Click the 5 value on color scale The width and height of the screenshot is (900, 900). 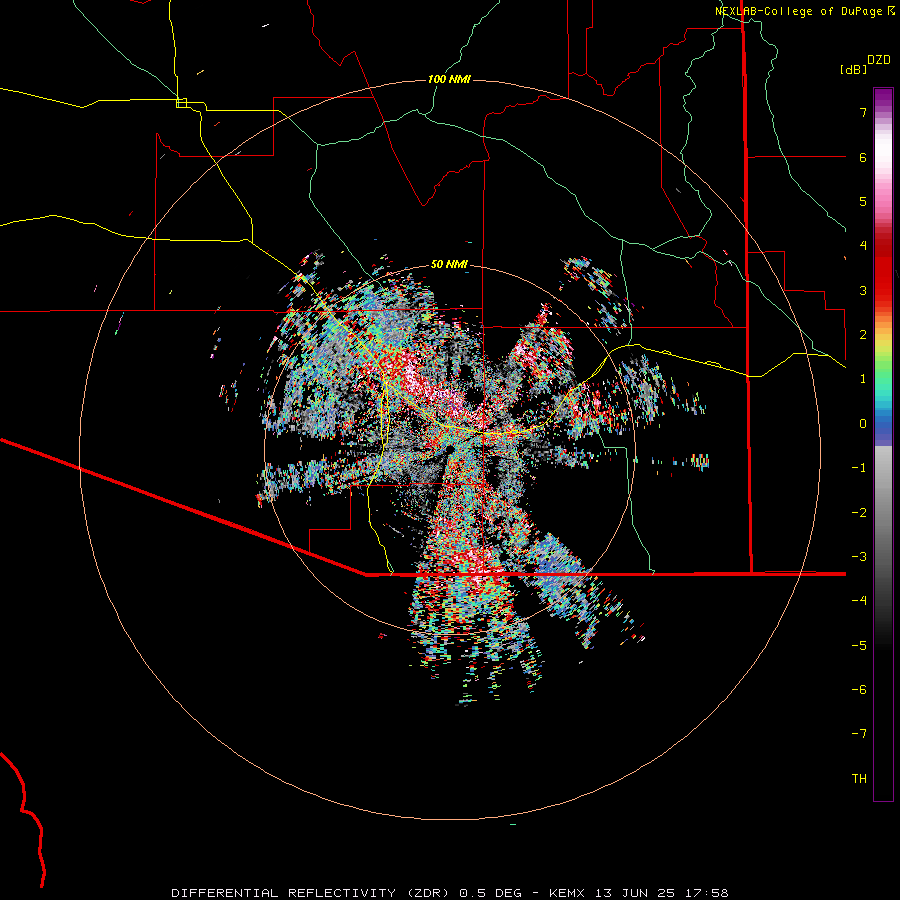(x=863, y=201)
